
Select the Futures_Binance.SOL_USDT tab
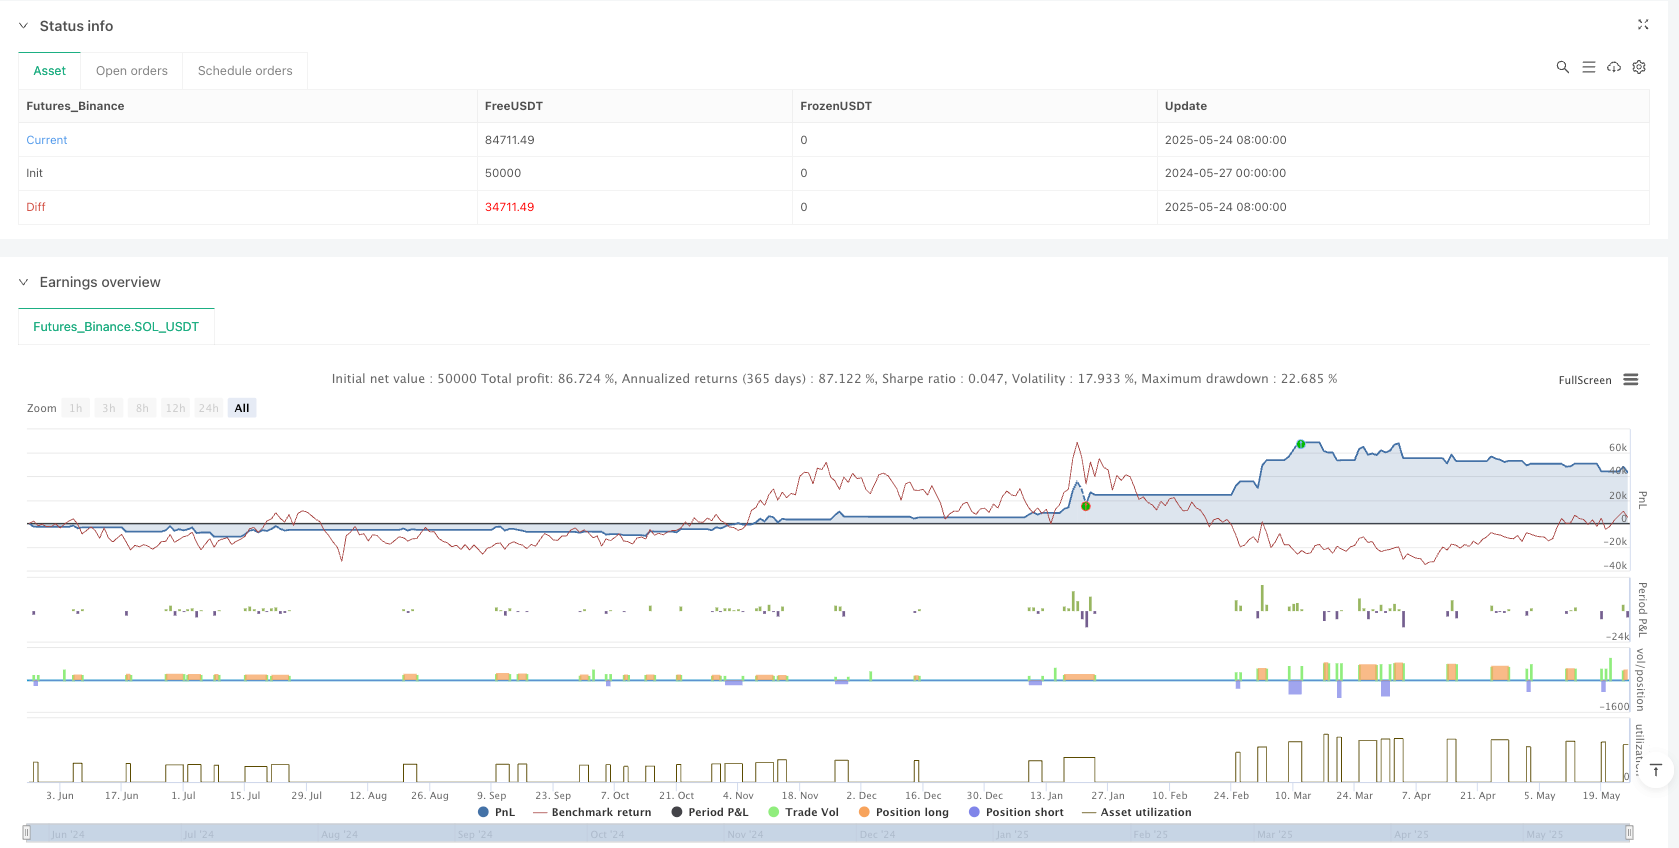coord(116,327)
